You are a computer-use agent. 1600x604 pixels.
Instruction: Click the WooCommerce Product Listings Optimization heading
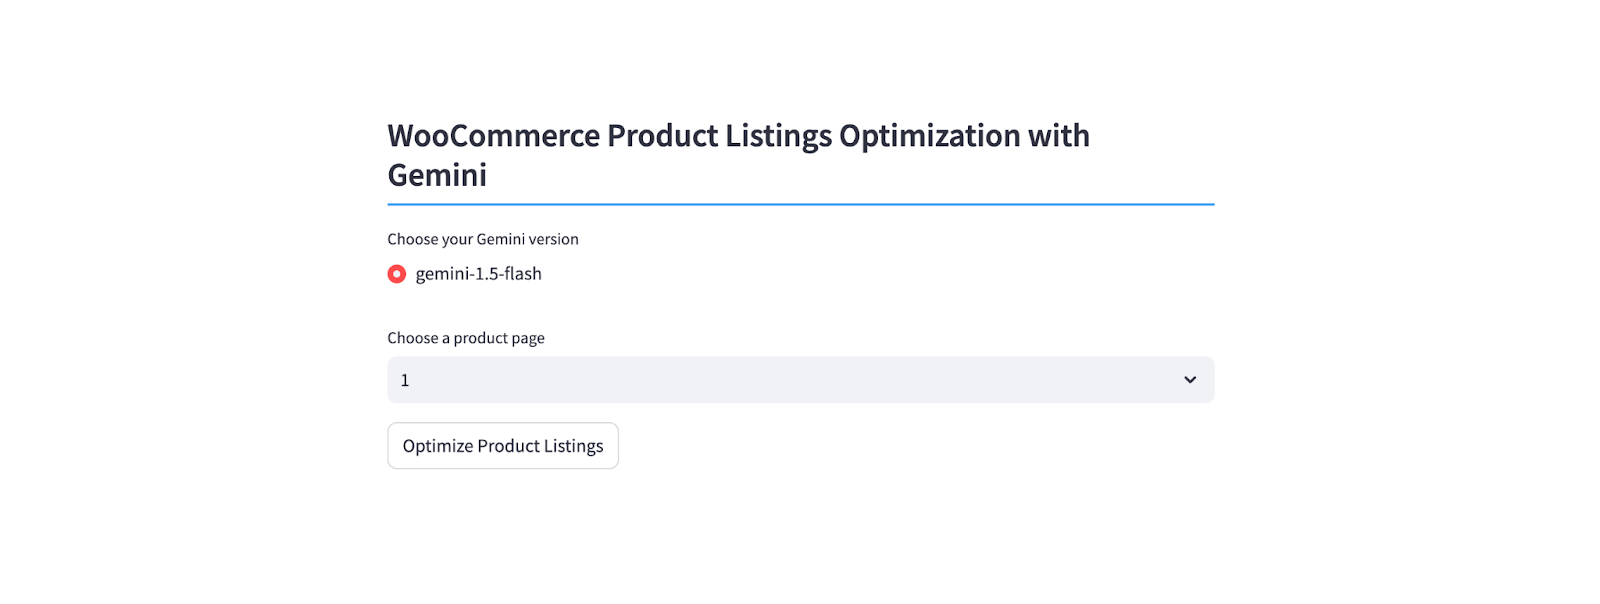739,155
